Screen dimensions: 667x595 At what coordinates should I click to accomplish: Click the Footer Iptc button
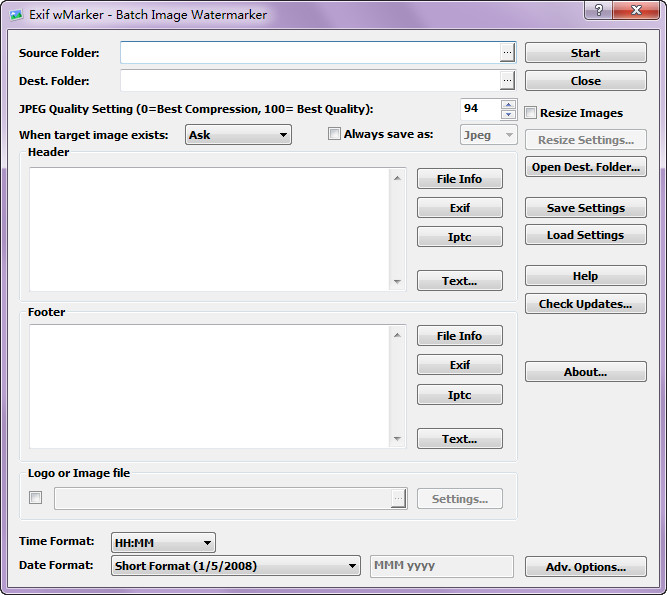(460, 395)
